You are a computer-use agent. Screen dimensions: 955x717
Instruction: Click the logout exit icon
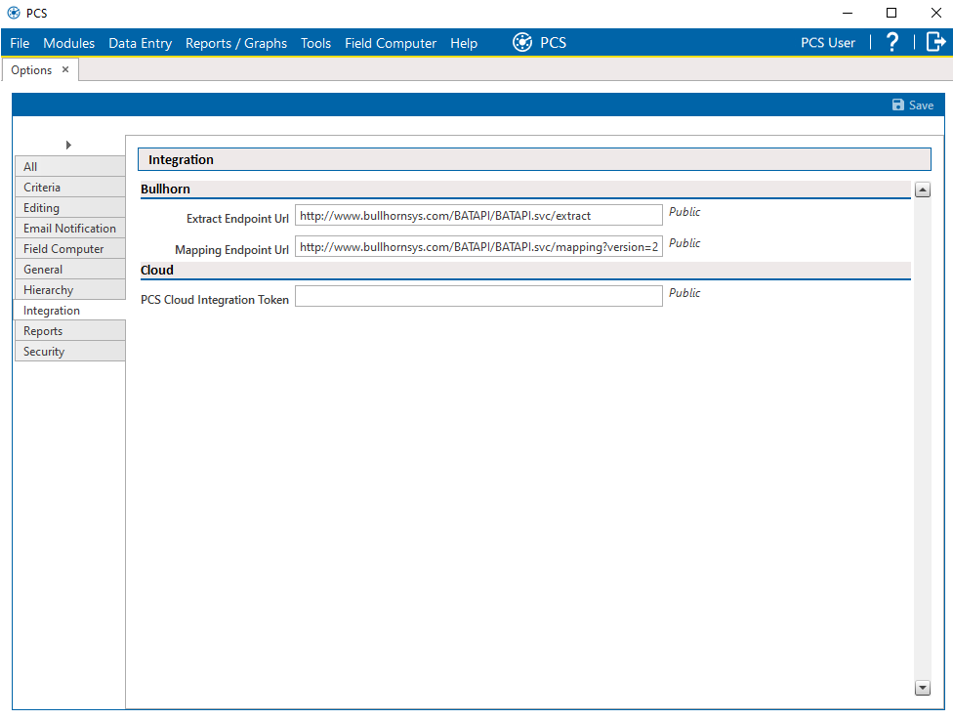pyautogui.click(x=936, y=42)
